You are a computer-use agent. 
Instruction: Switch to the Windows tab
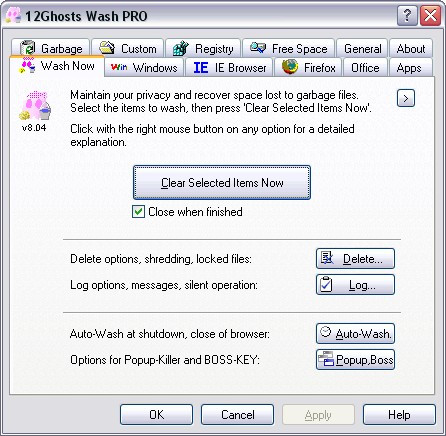[x=144, y=68]
